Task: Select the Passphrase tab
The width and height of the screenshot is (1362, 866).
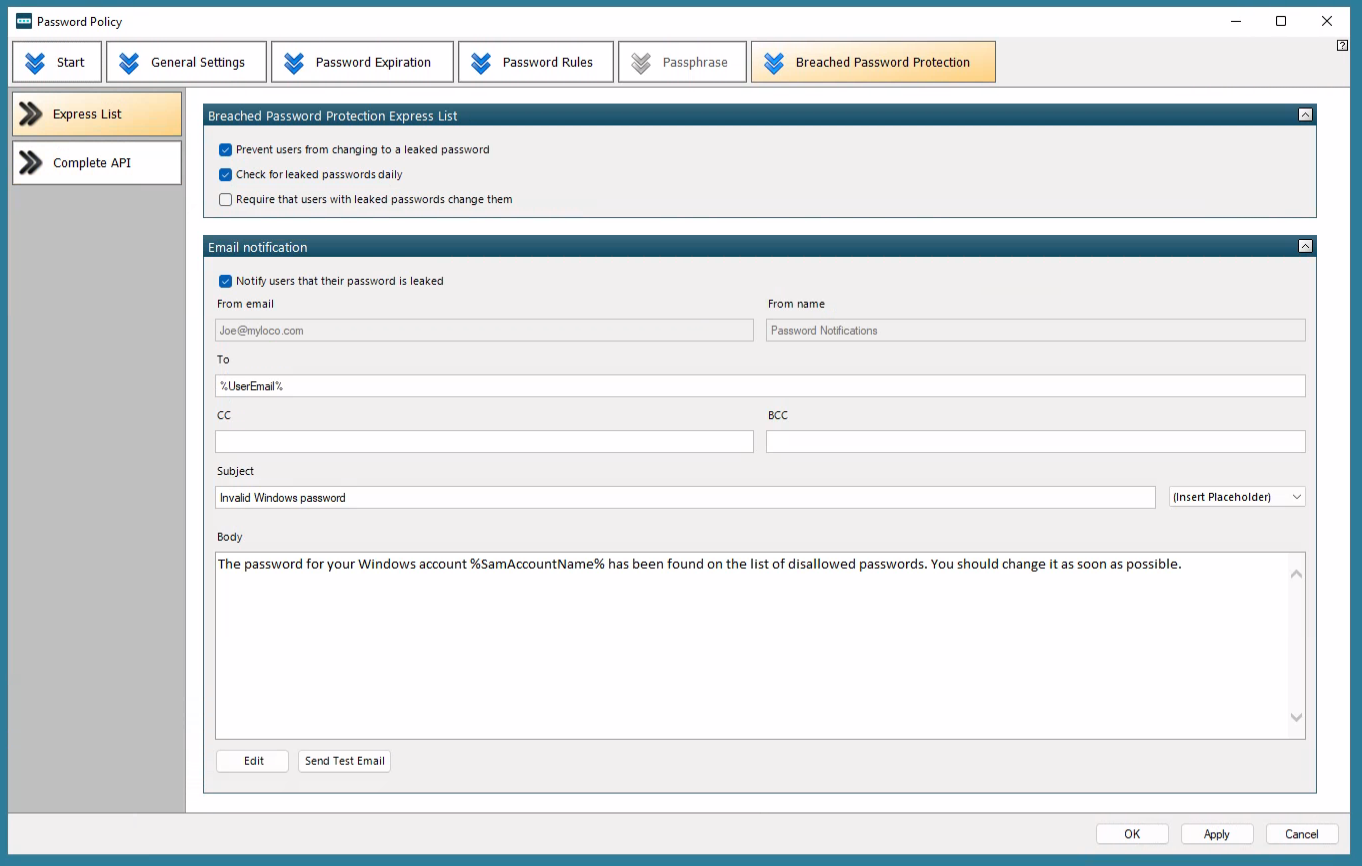Action: (x=682, y=62)
